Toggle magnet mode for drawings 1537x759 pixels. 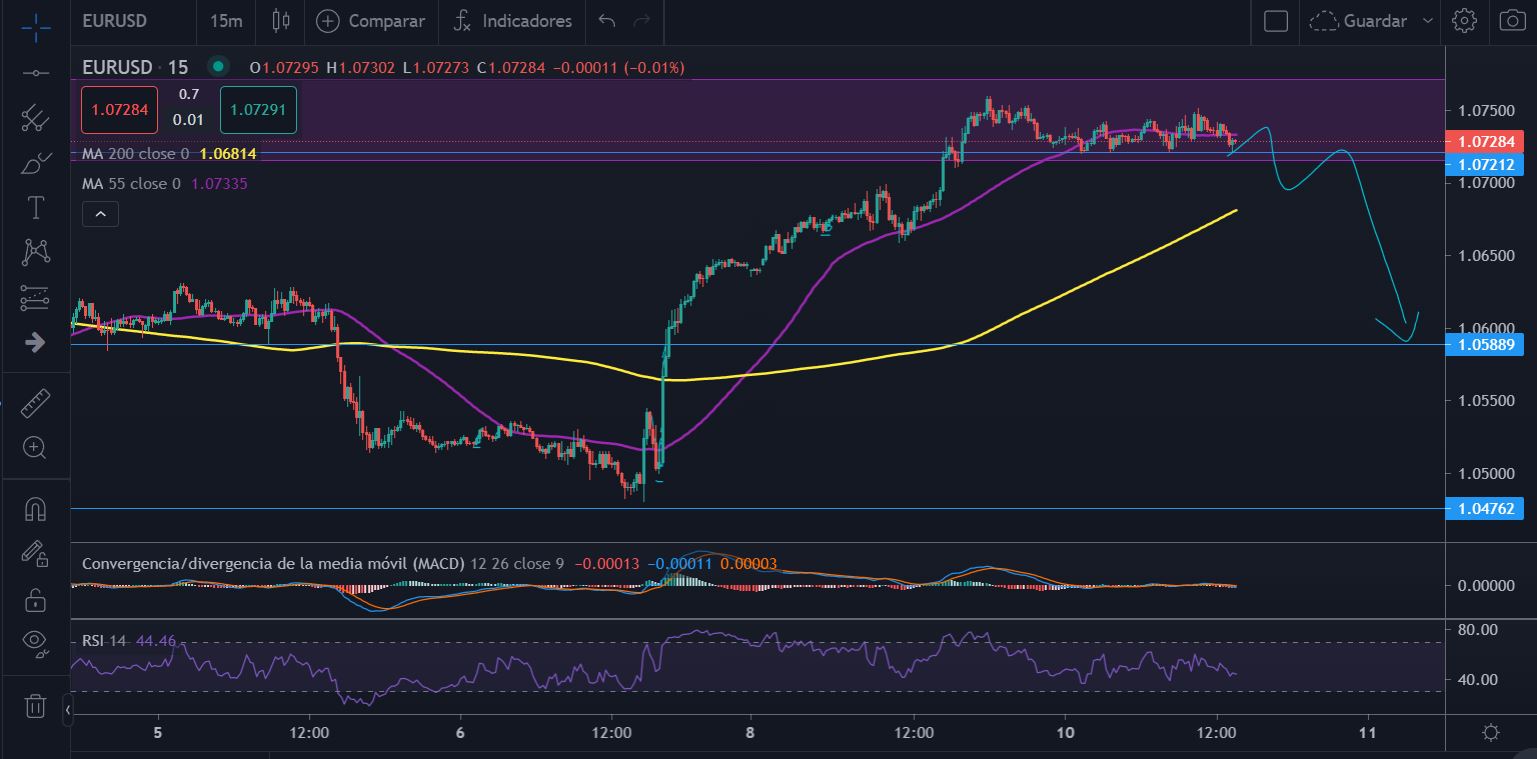tap(35, 509)
